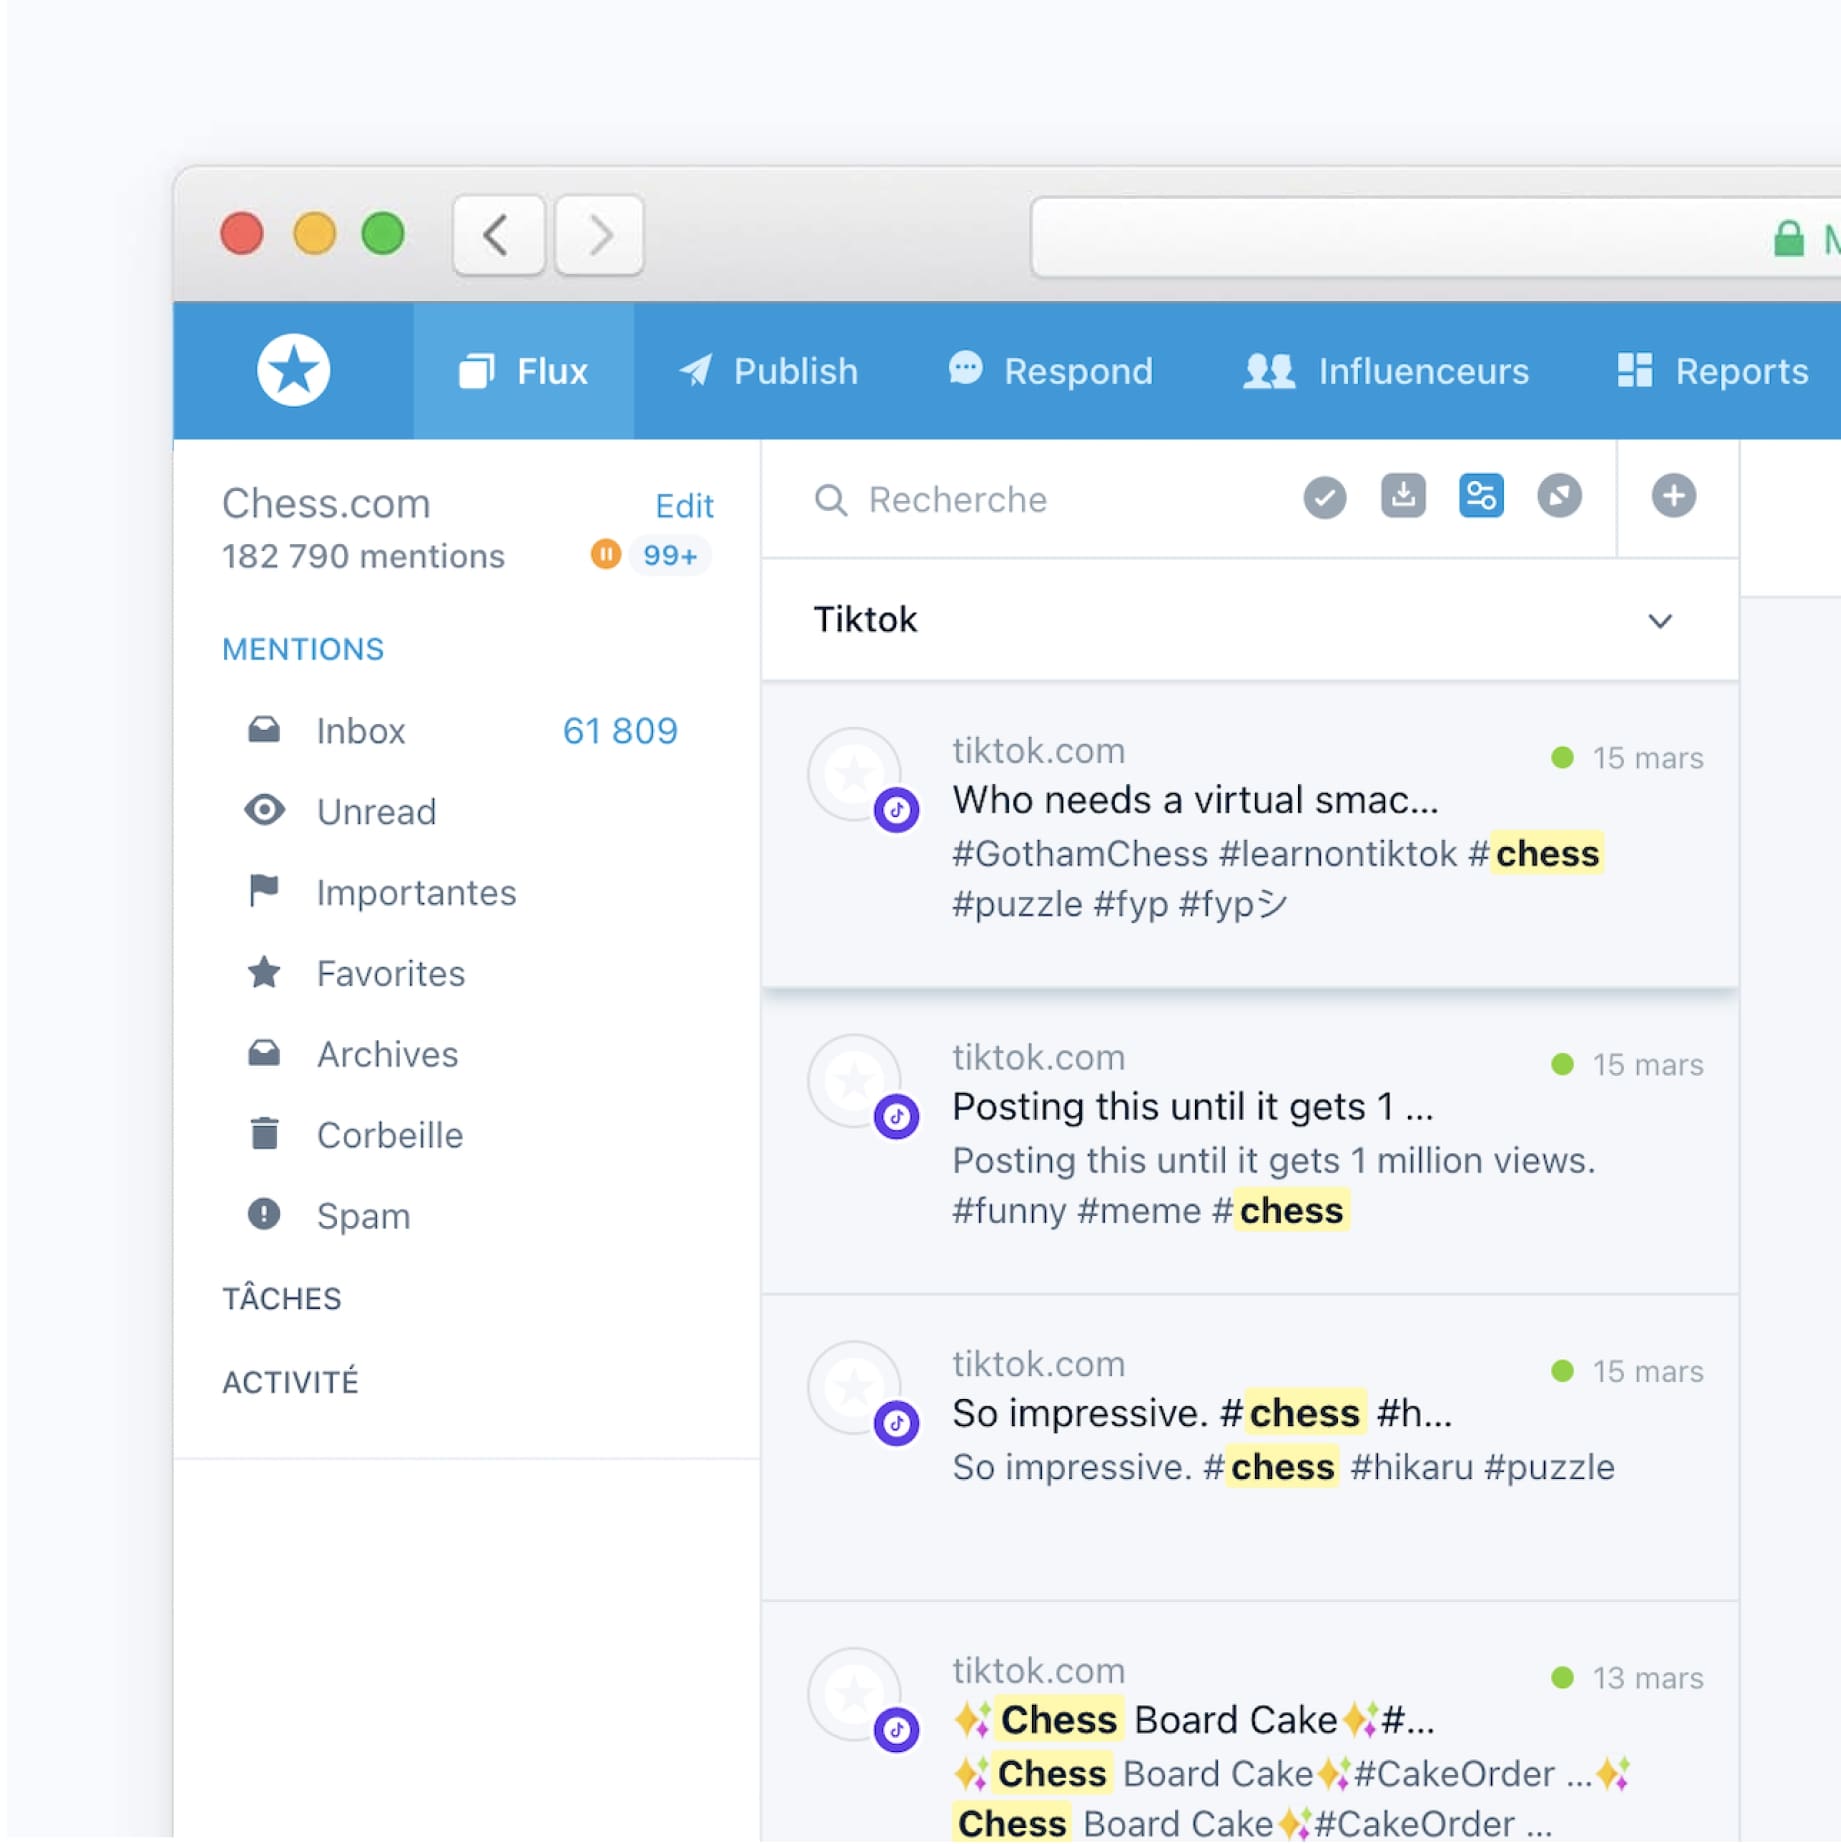Open mention "Who needs a virtual smac..."
This screenshot has height=1844, width=1841.
click(1250, 836)
